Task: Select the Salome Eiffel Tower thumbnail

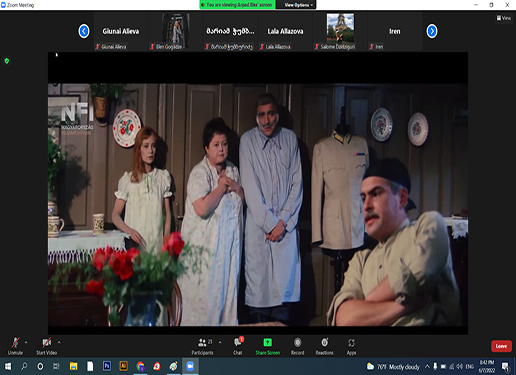Action: 340,32
